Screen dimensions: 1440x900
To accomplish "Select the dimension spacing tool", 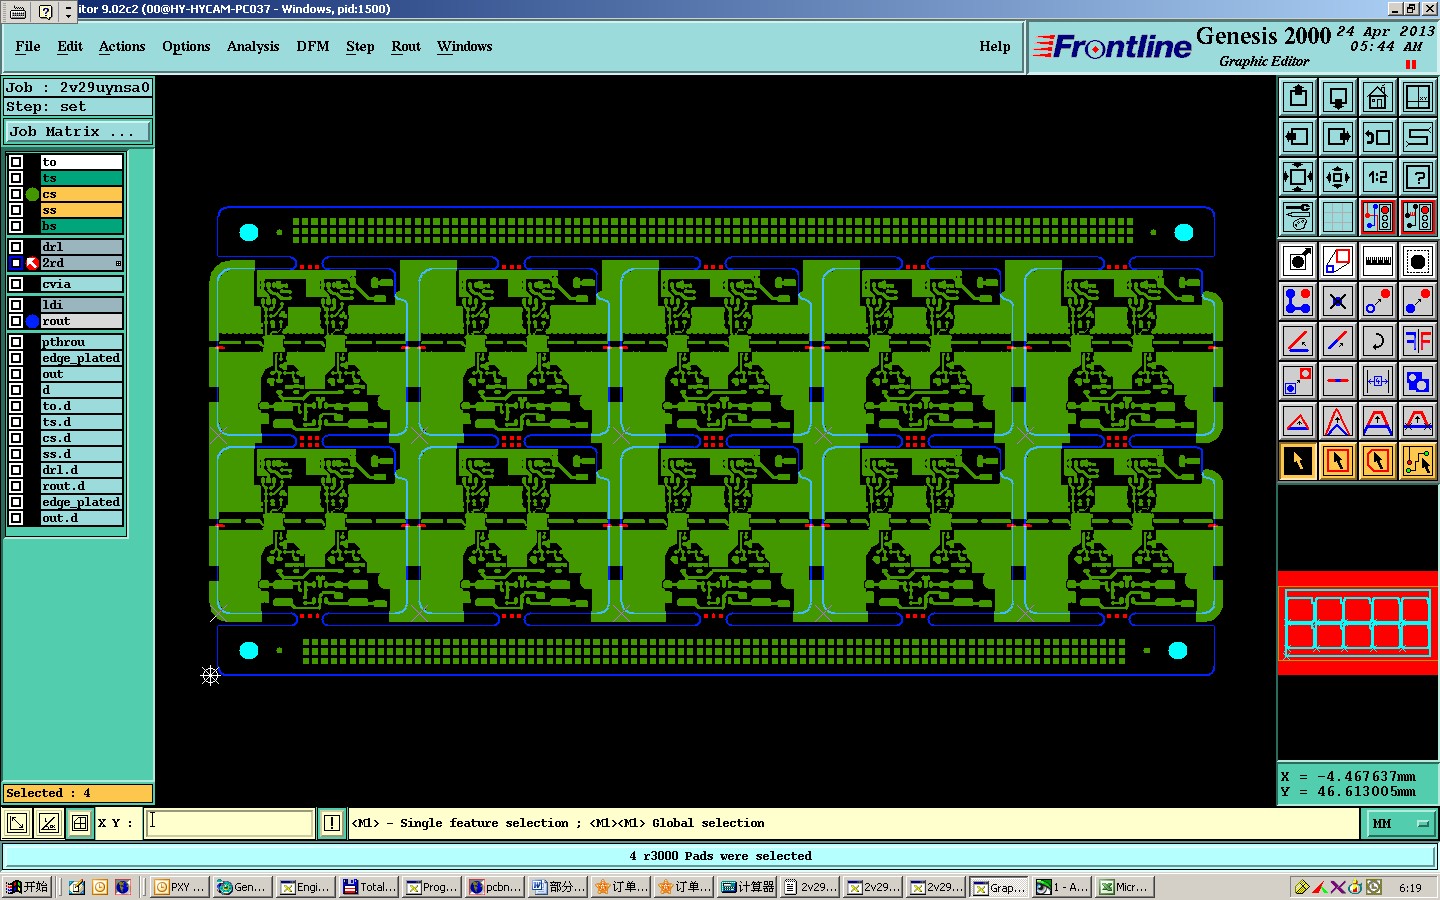I will point(1378,381).
